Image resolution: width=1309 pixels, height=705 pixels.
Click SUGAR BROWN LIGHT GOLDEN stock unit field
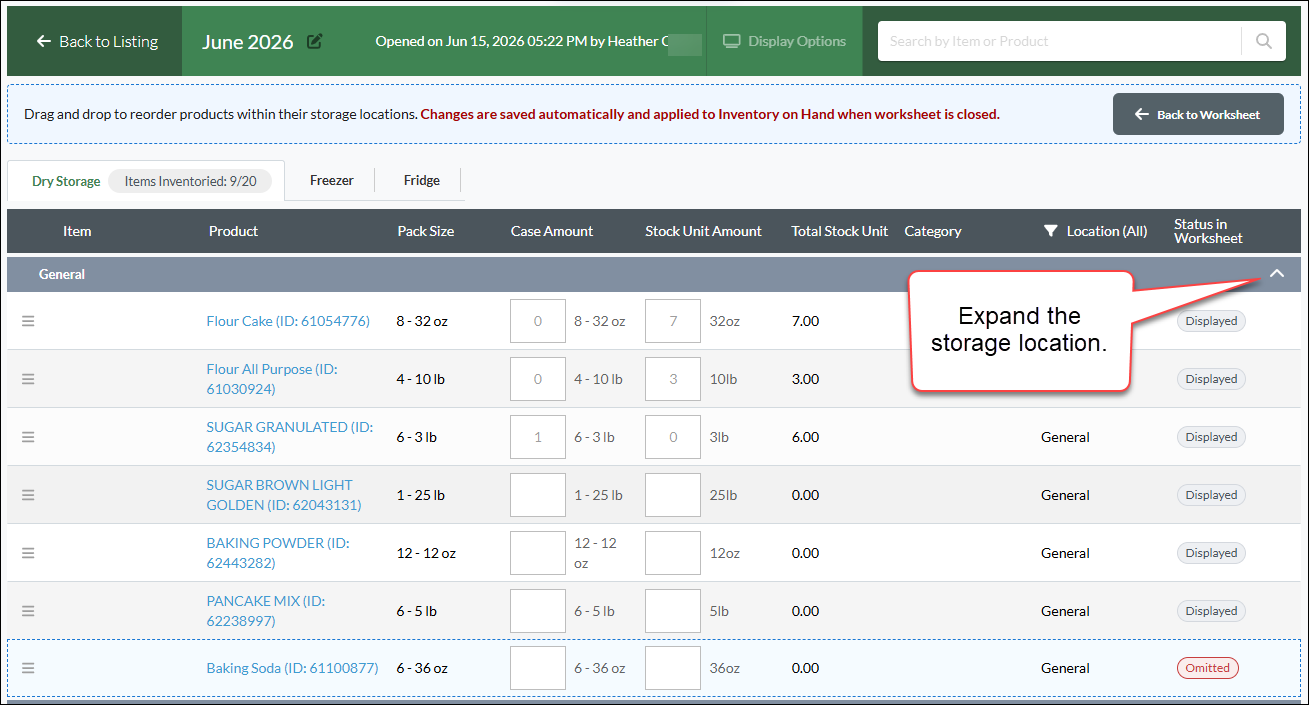click(x=673, y=495)
